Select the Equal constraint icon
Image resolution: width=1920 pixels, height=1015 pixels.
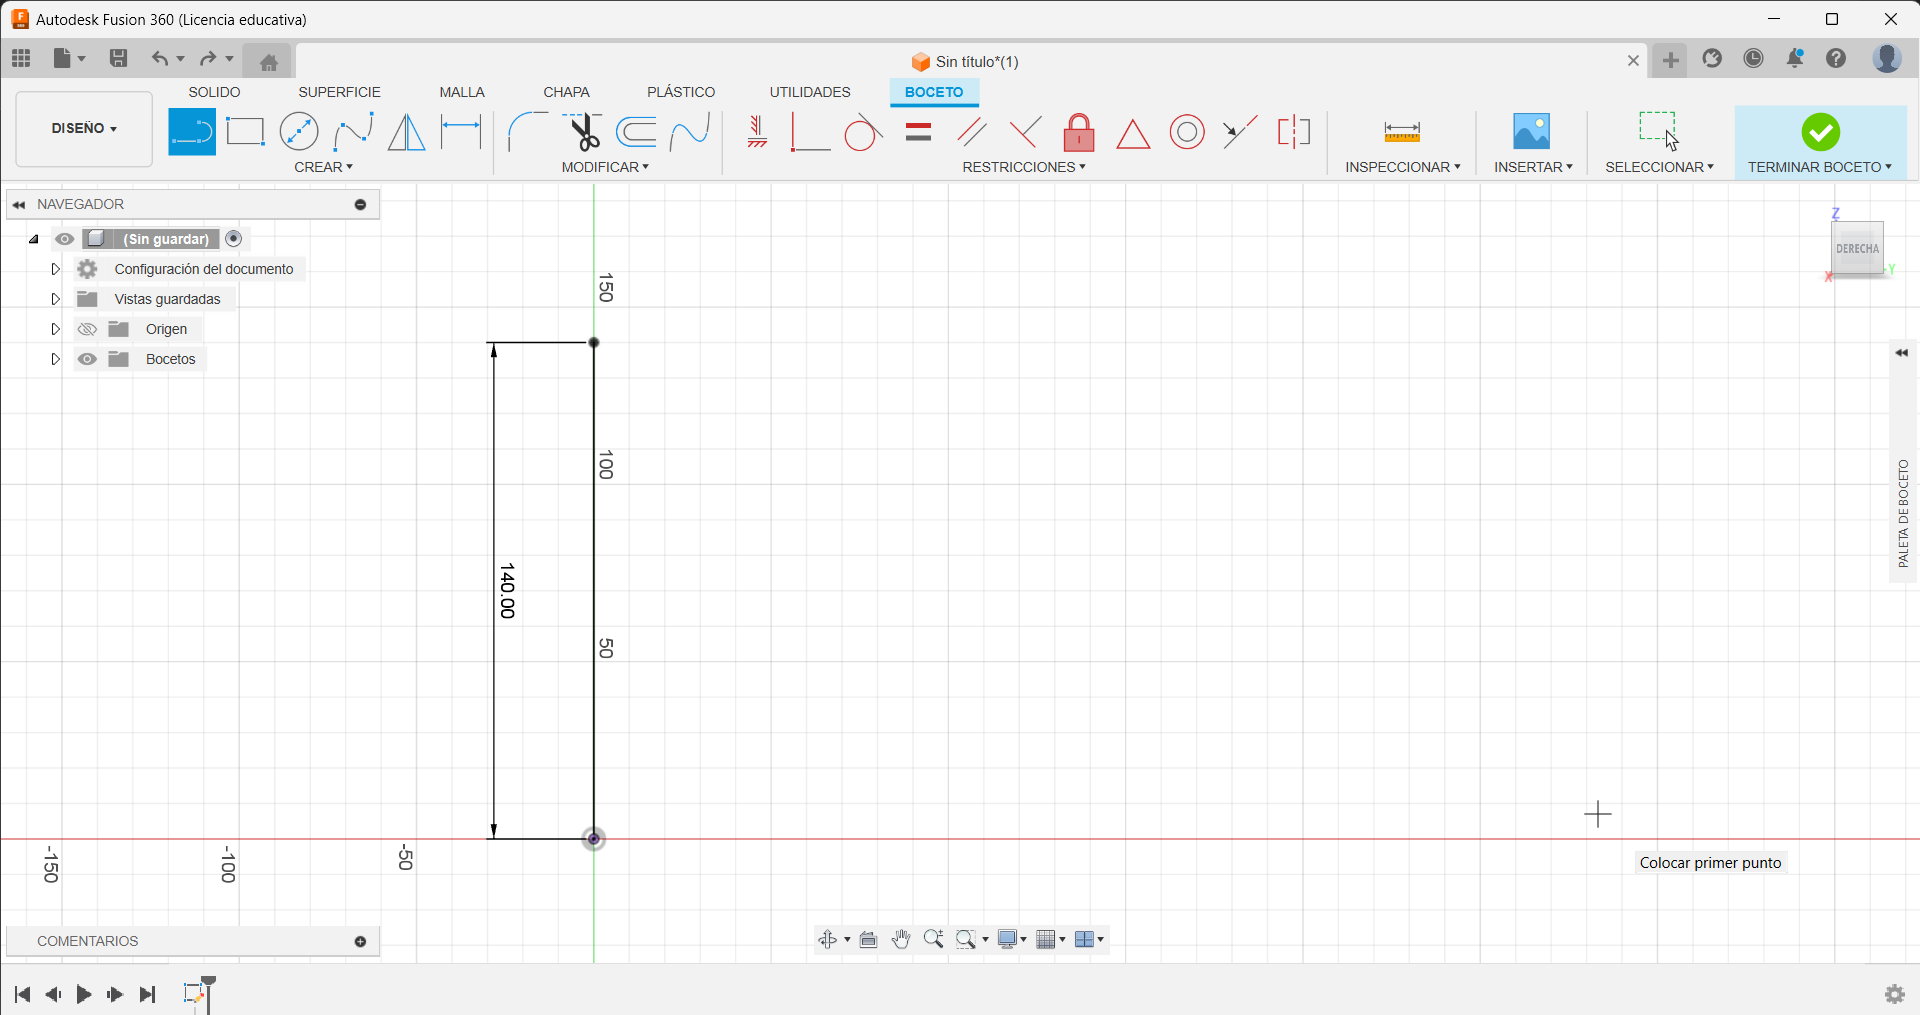pos(918,132)
